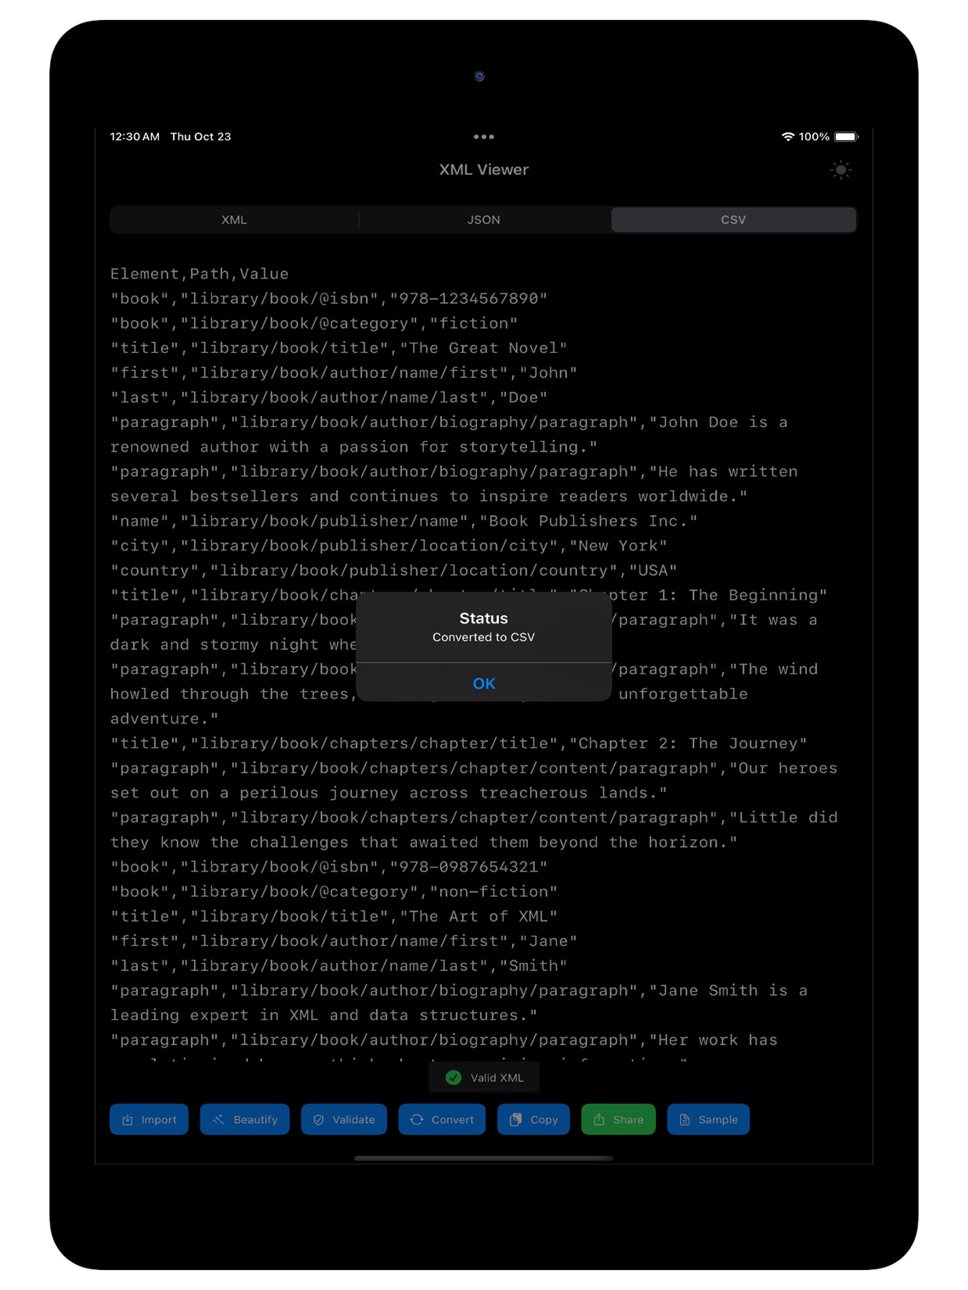Tap the Convert button
Image resolution: width=968 pixels, height=1290 pixels.
442,1119
